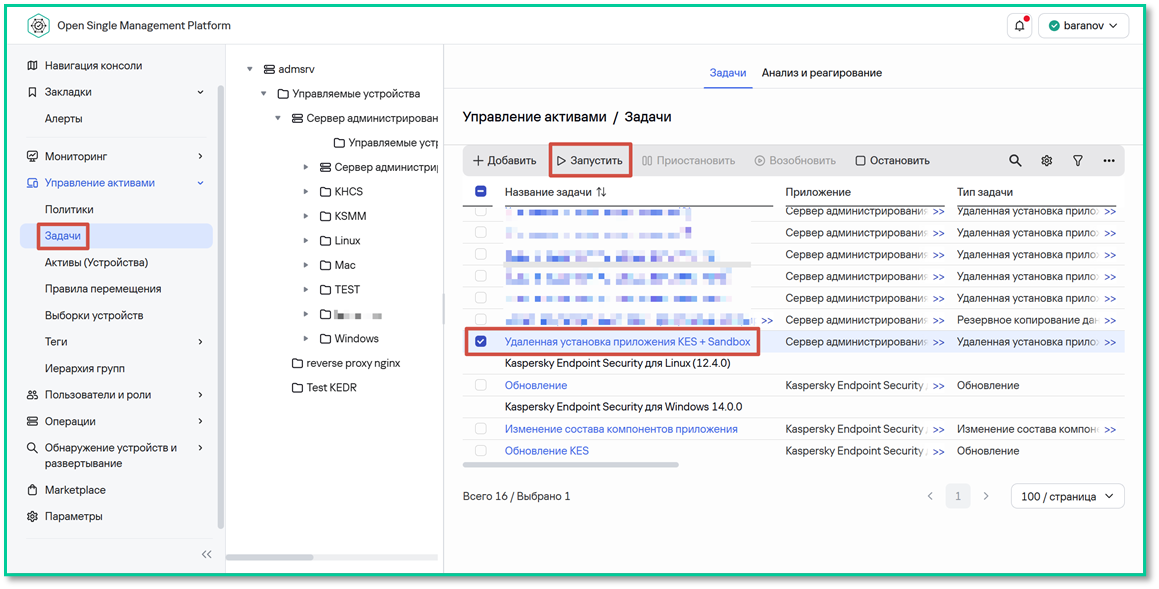Image resolution: width=1159 pixels, height=589 pixels.
Task: Check Изменение состава компонентов приложения checkbox
Action: (x=480, y=429)
